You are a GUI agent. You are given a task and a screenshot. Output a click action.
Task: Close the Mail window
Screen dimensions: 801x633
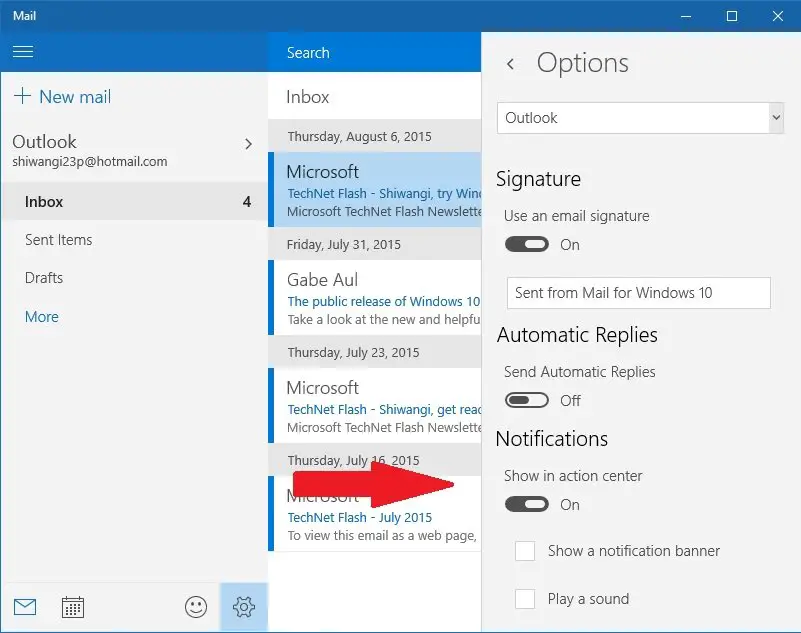click(x=778, y=16)
